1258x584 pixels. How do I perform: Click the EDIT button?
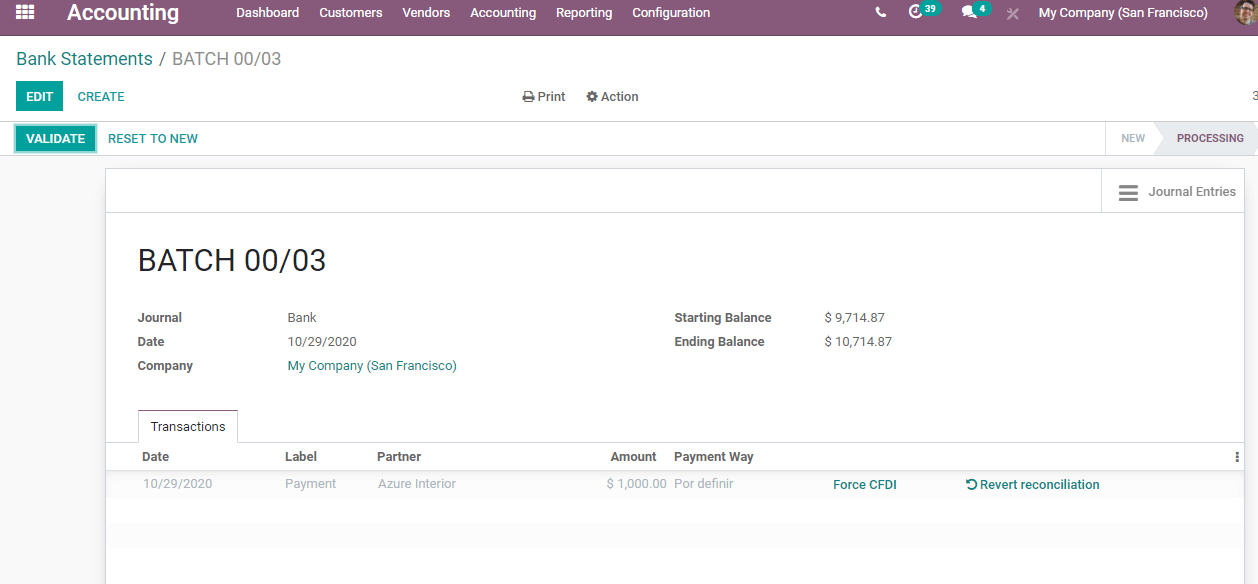[x=39, y=97]
